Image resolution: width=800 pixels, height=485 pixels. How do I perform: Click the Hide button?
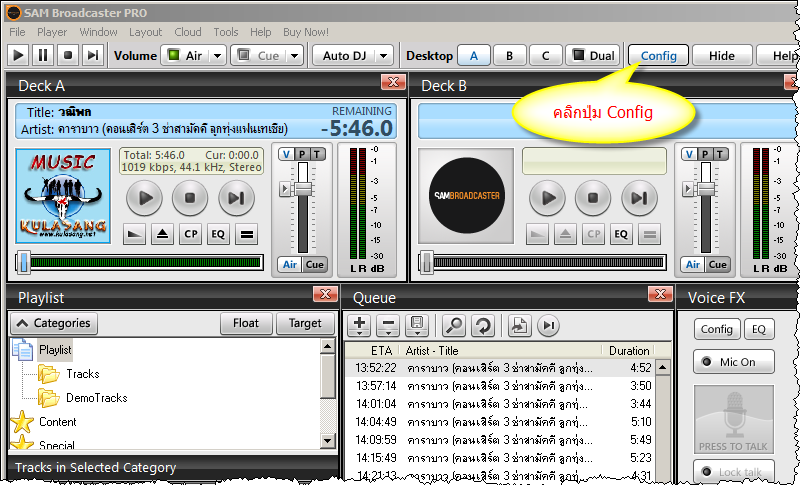pyautogui.click(x=722, y=55)
